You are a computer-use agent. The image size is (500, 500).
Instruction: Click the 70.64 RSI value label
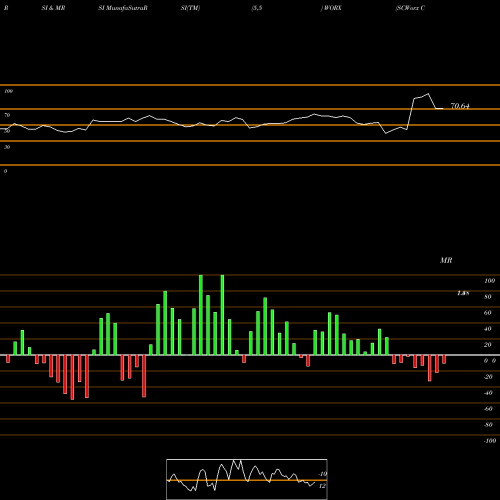[460, 106]
